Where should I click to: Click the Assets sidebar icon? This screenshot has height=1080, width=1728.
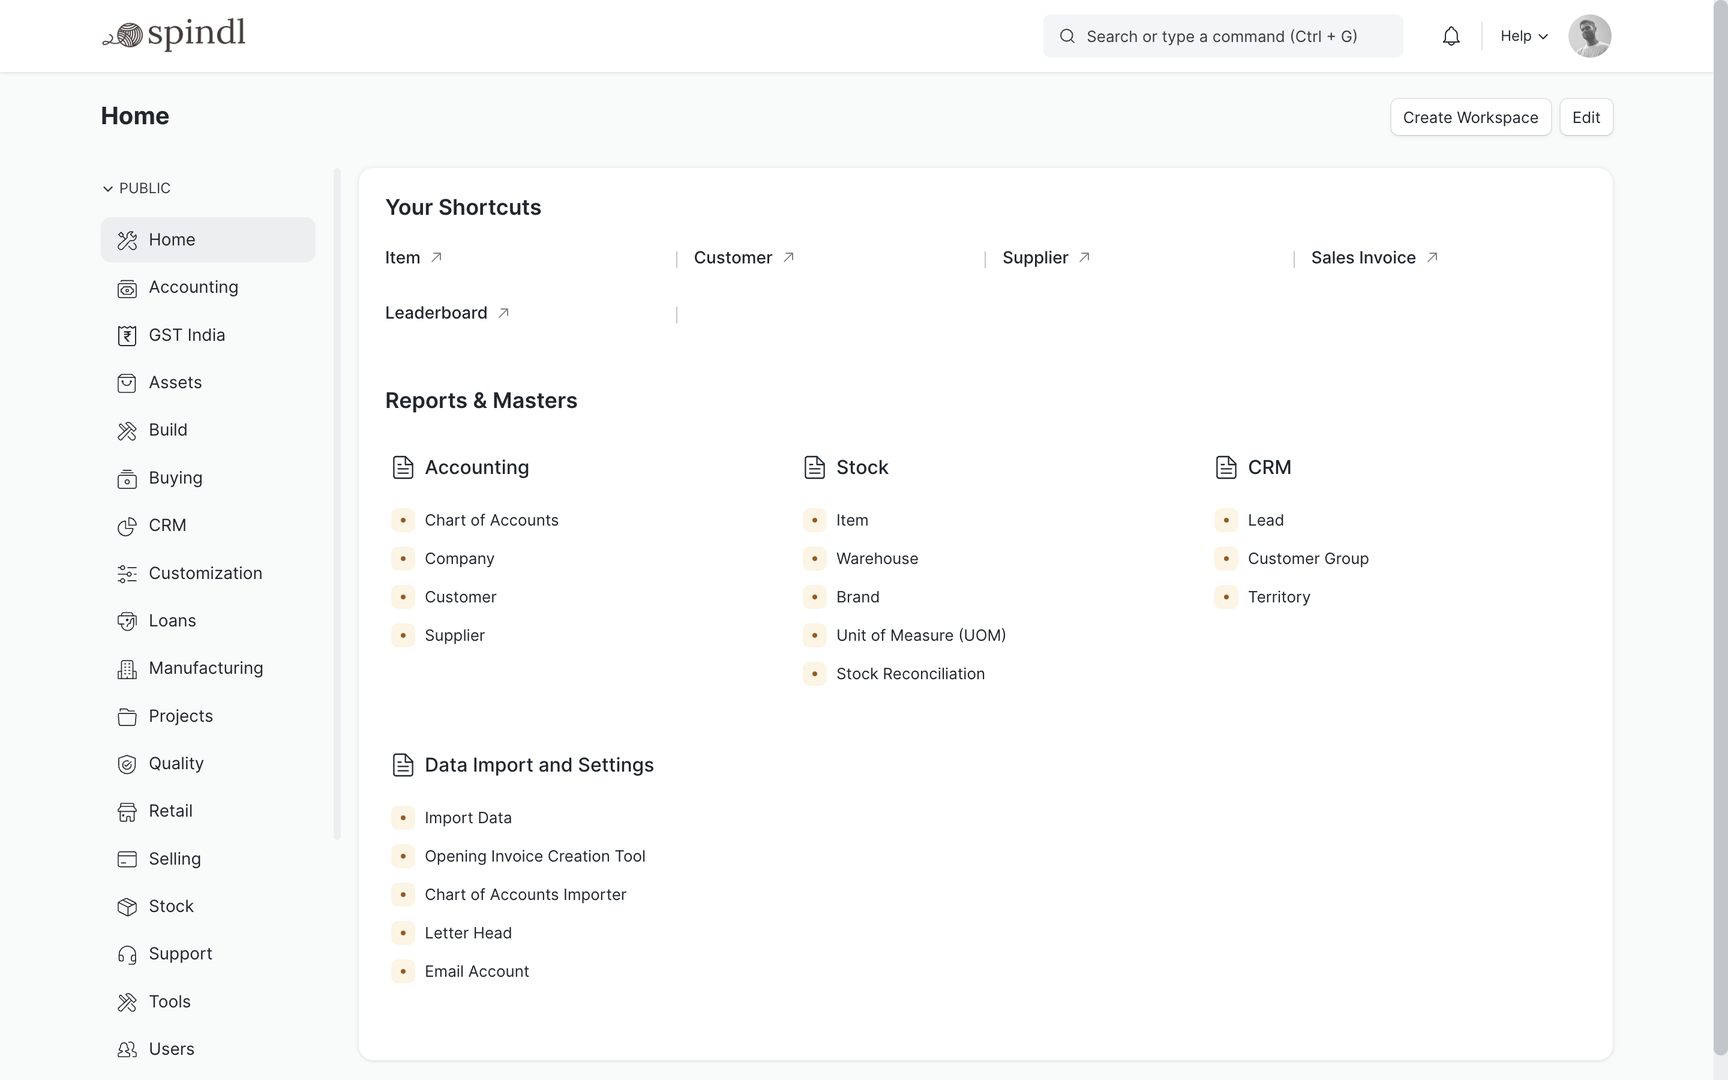point(127,383)
